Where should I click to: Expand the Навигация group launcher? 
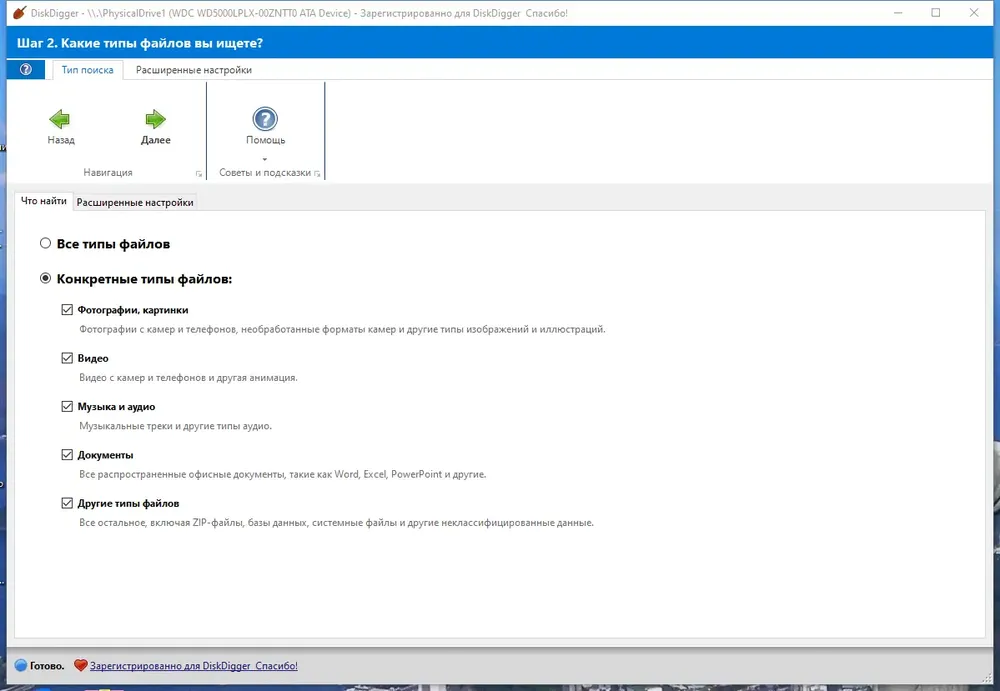198,174
